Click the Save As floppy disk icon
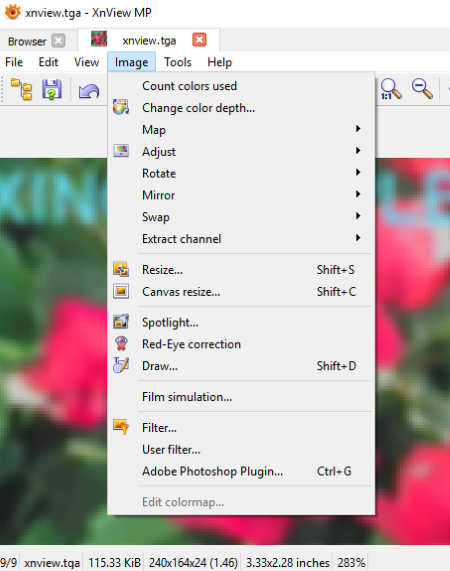The height and width of the screenshot is (571, 450). [x=52, y=89]
